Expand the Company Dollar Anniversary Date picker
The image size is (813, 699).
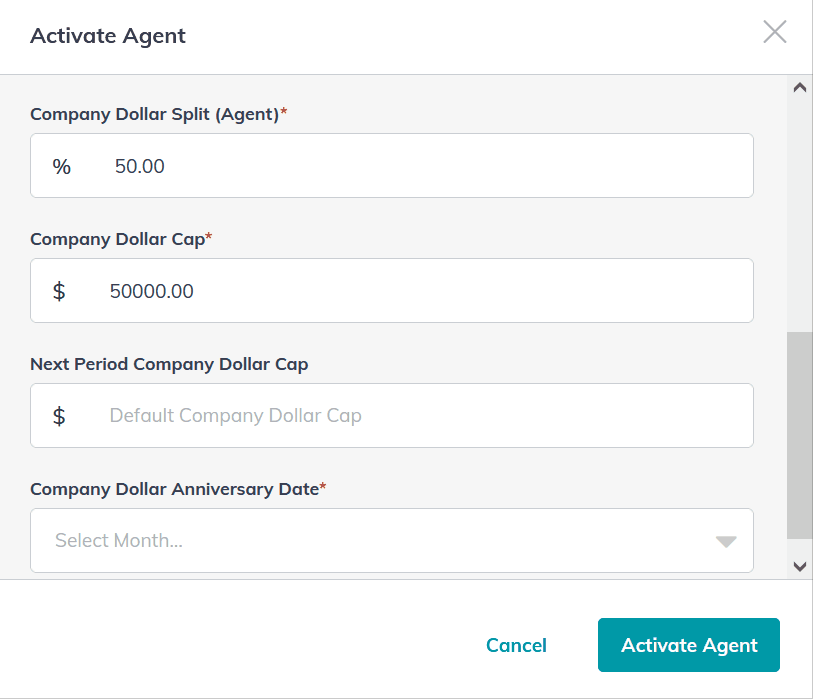click(392, 540)
